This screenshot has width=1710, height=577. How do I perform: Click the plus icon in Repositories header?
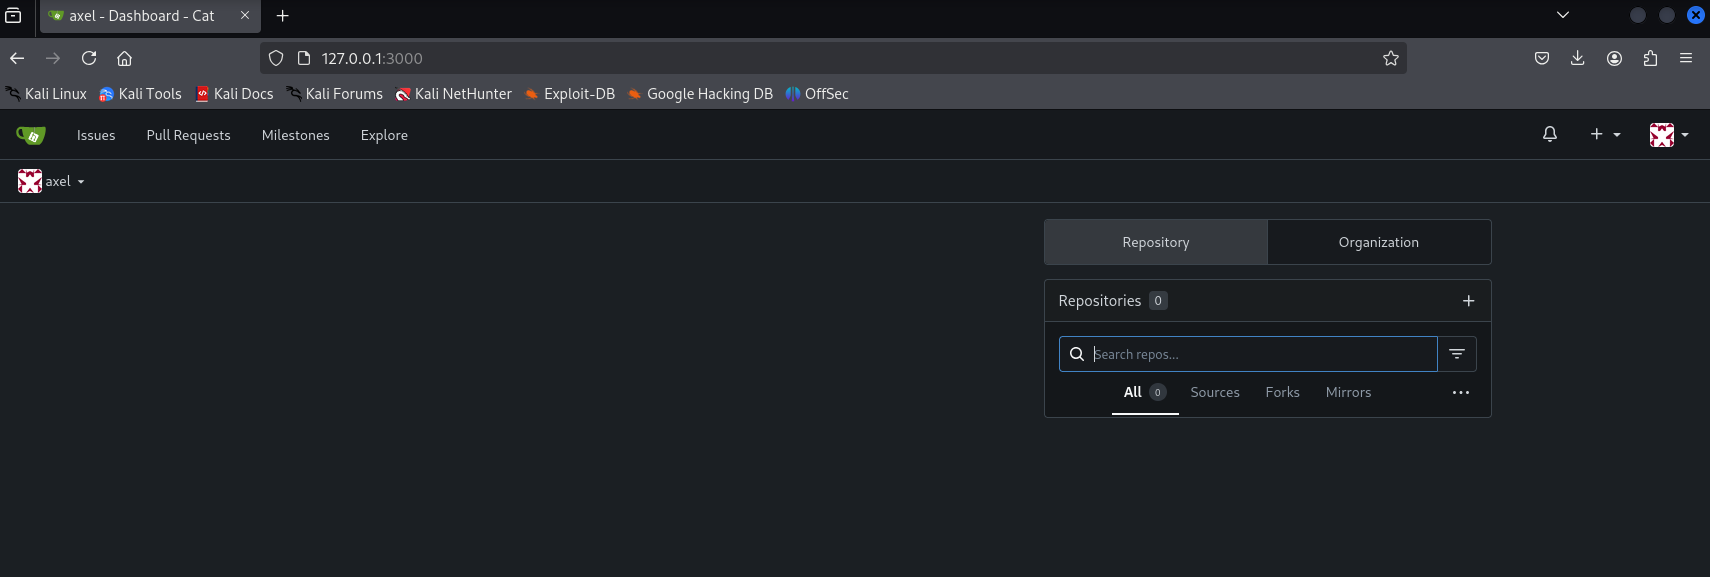point(1468,301)
